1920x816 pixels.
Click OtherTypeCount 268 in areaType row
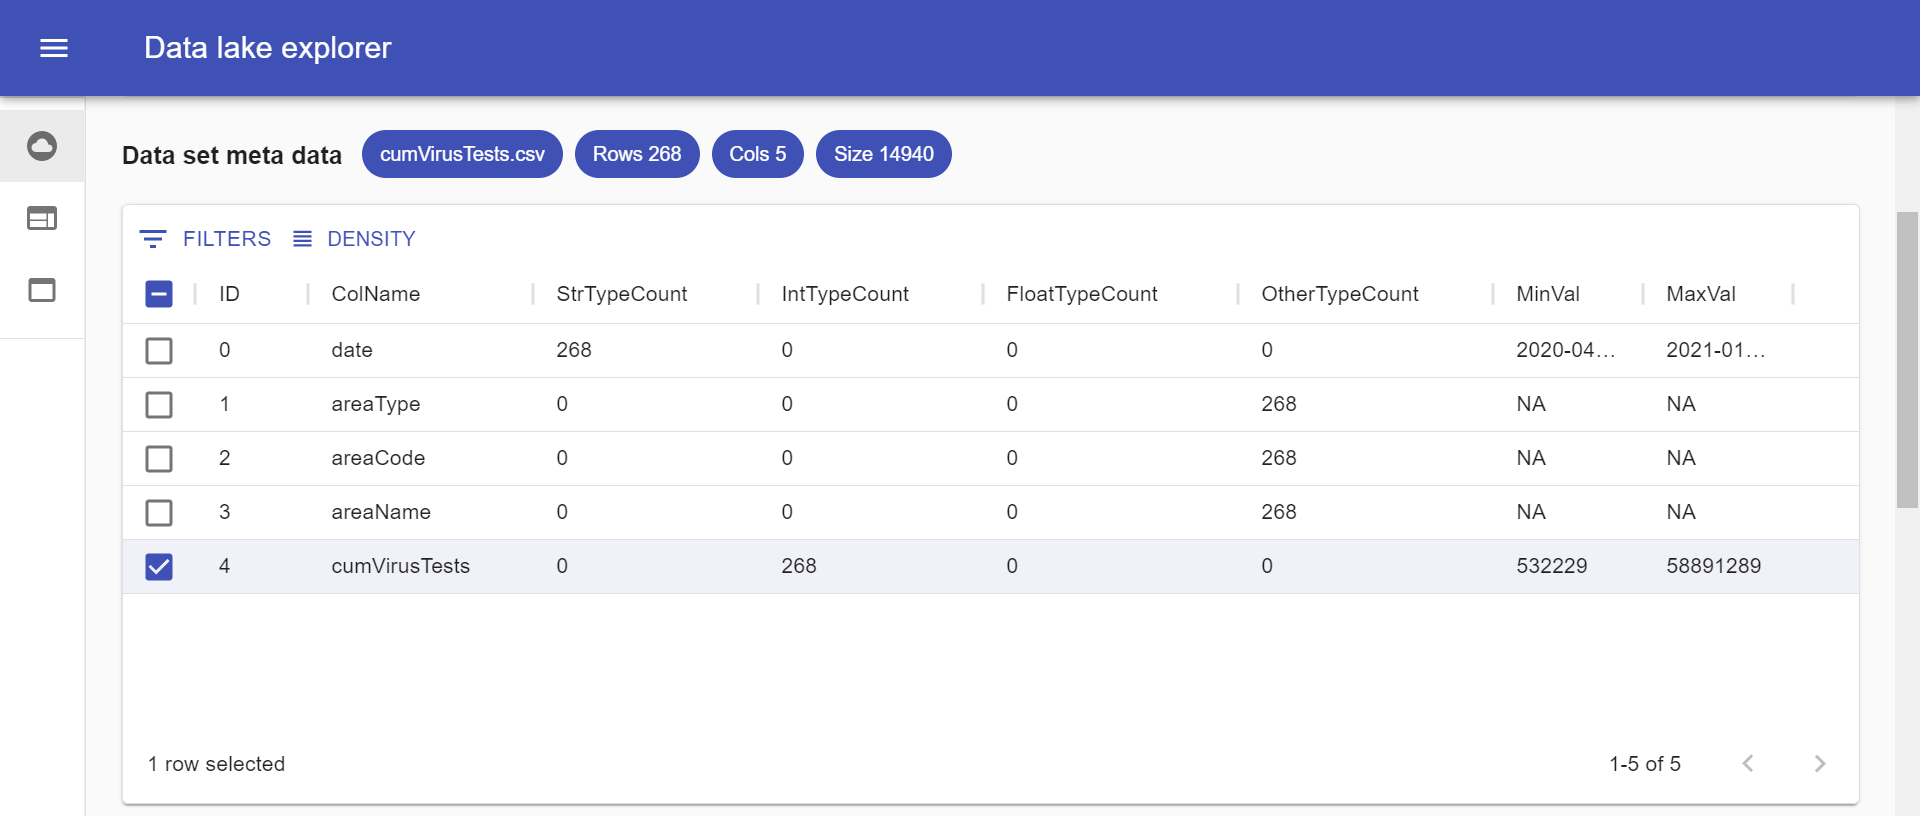[x=1279, y=404]
